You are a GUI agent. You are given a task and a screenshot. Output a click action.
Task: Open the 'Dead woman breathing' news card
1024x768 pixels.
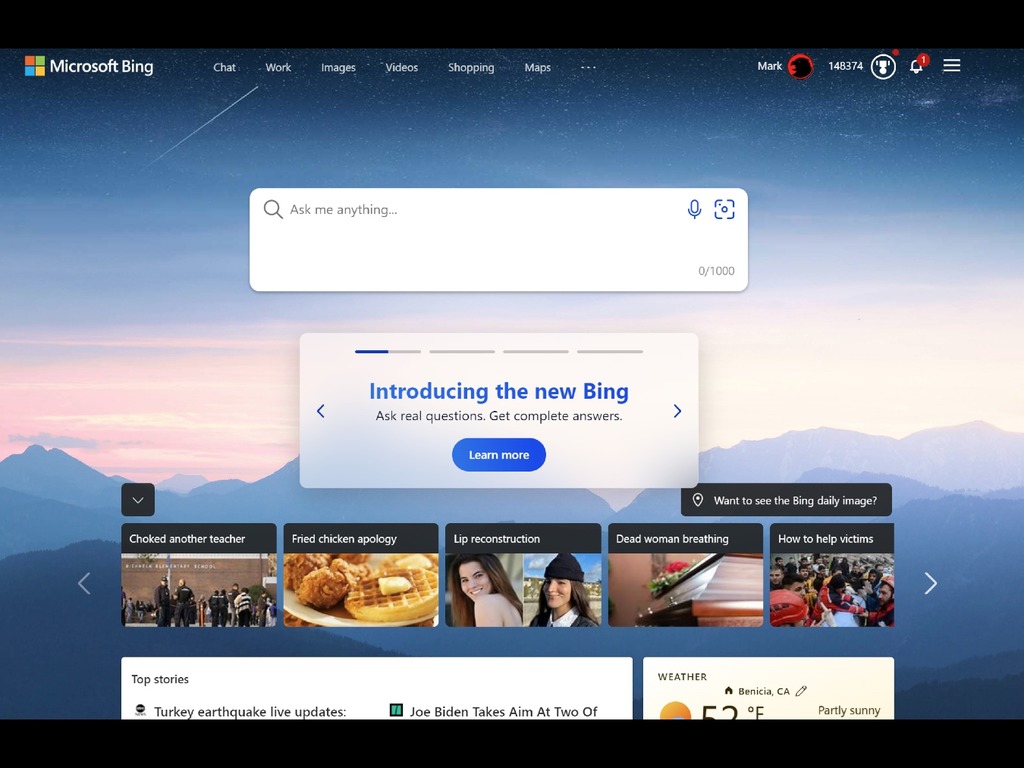click(686, 575)
